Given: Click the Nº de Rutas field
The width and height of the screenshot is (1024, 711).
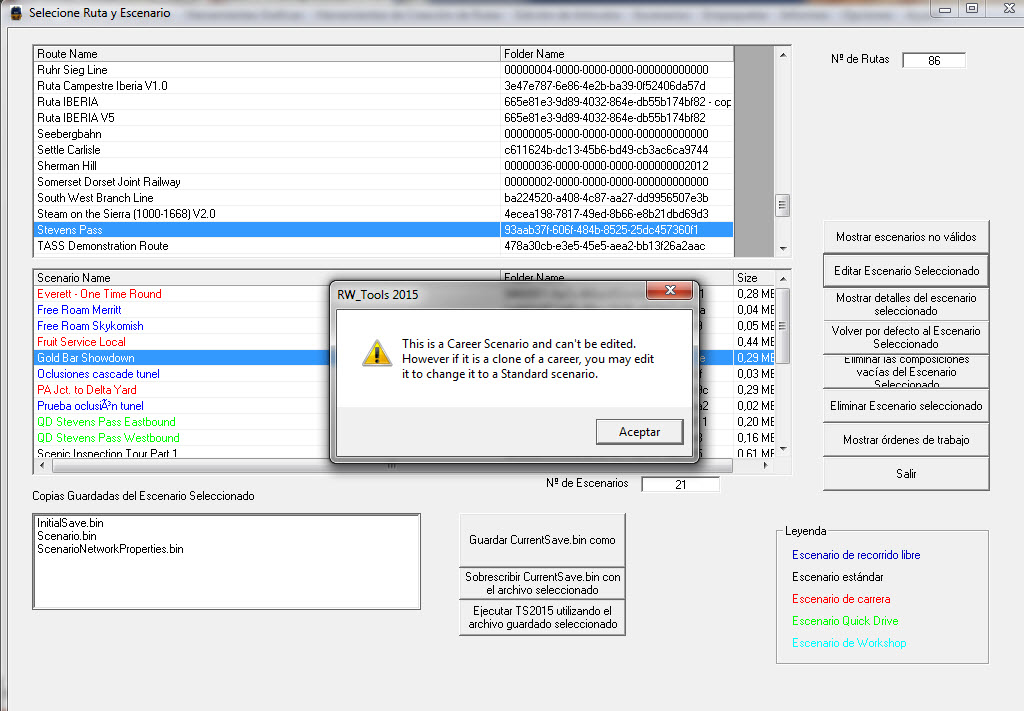Looking at the screenshot, I should (x=934, y=61).
